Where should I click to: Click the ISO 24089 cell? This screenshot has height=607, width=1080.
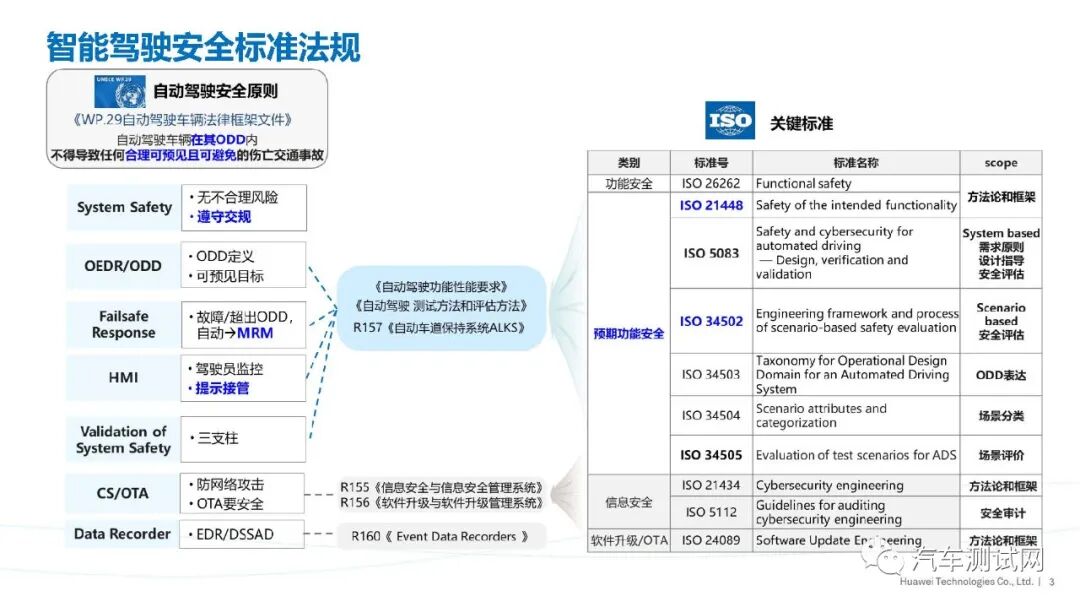pos(712,540)
